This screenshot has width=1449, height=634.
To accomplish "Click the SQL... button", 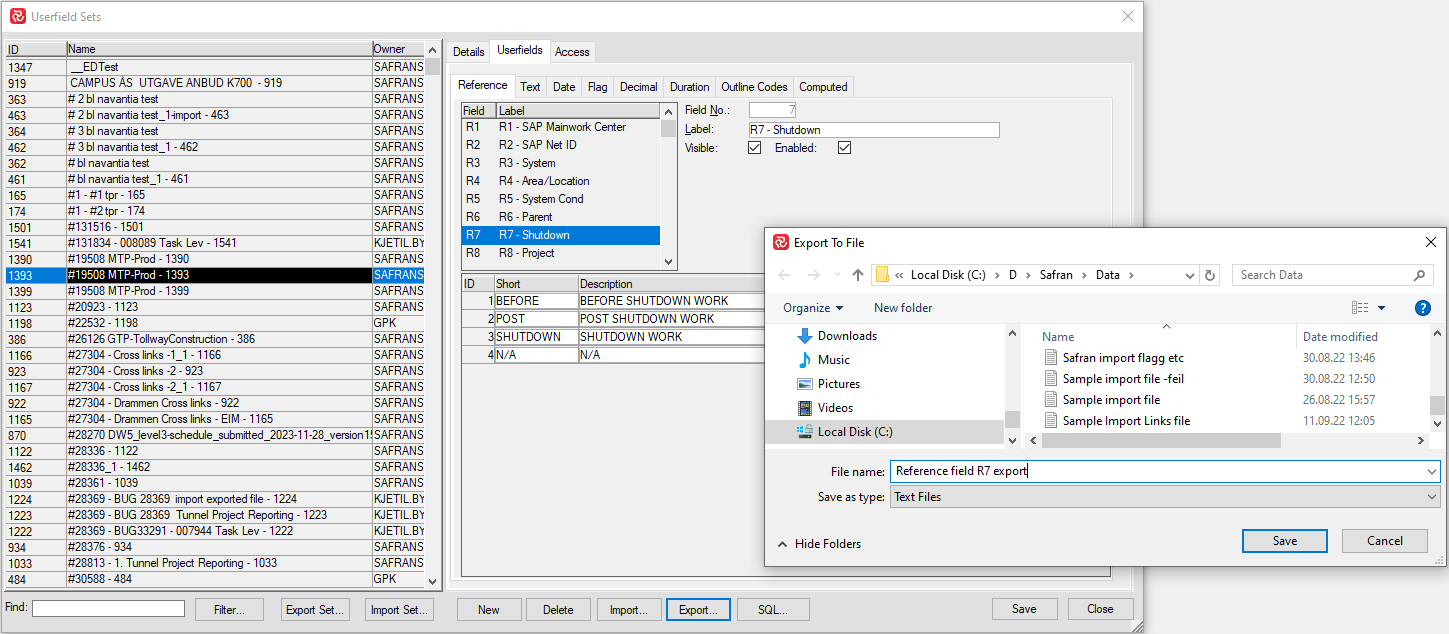I will pyautogui.click(x=773, y=610).
